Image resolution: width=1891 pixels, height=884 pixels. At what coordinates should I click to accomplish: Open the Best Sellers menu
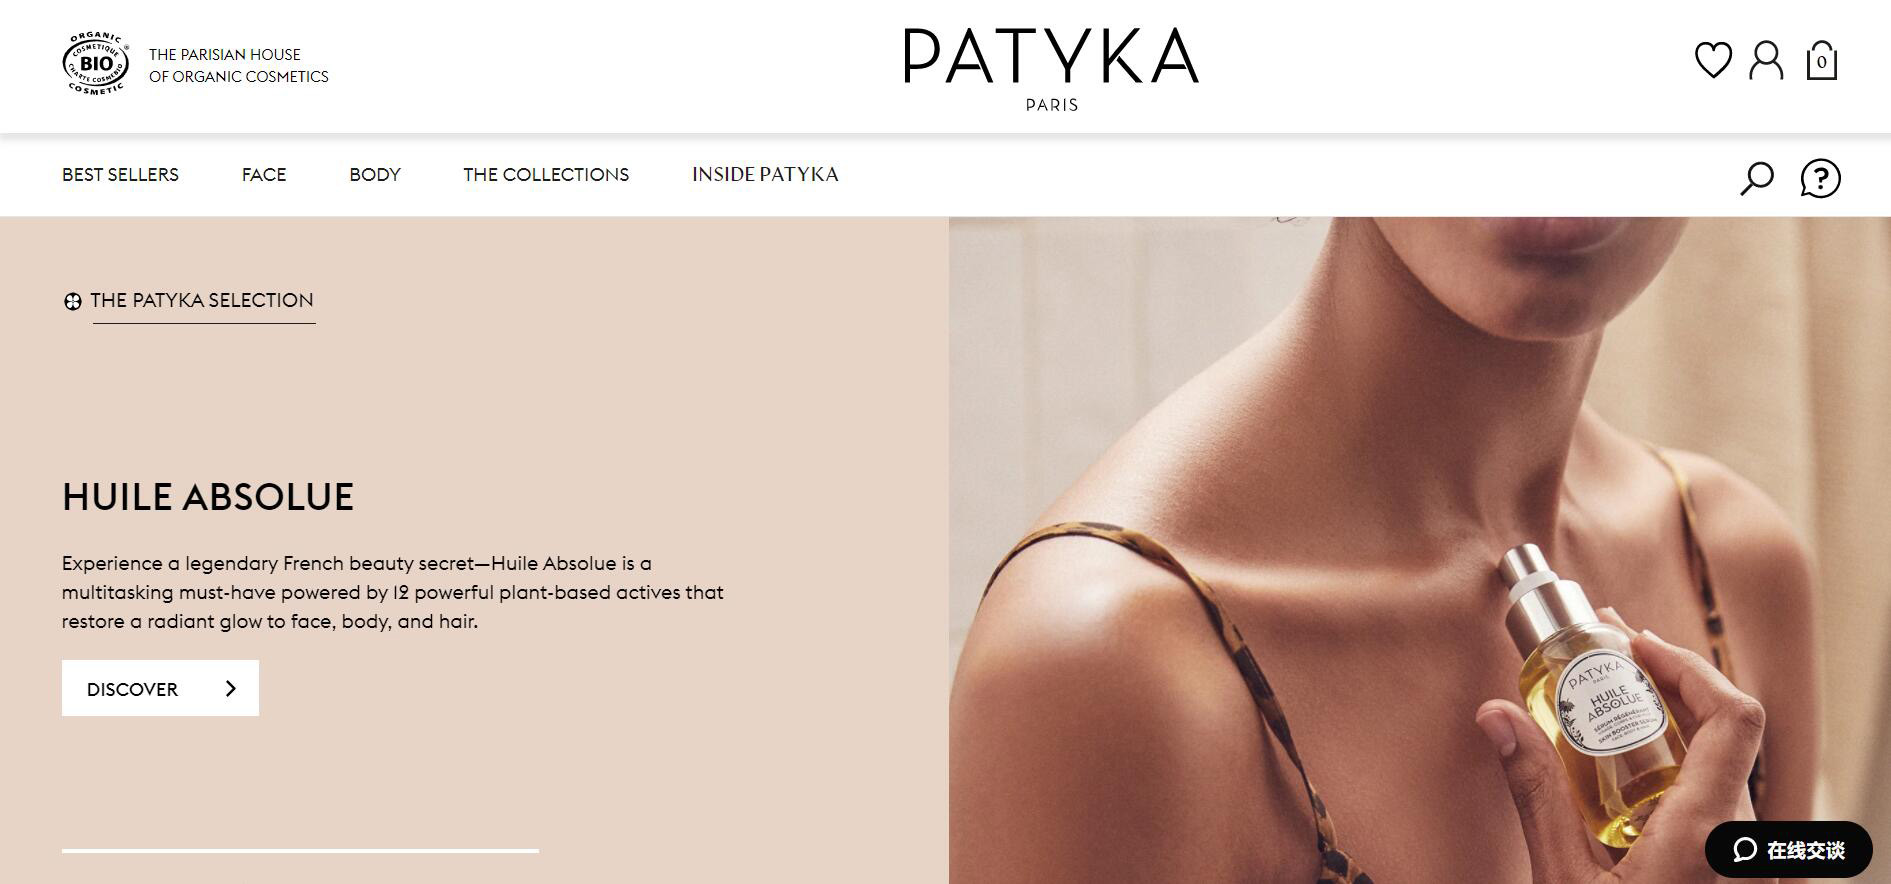[120, 174]
